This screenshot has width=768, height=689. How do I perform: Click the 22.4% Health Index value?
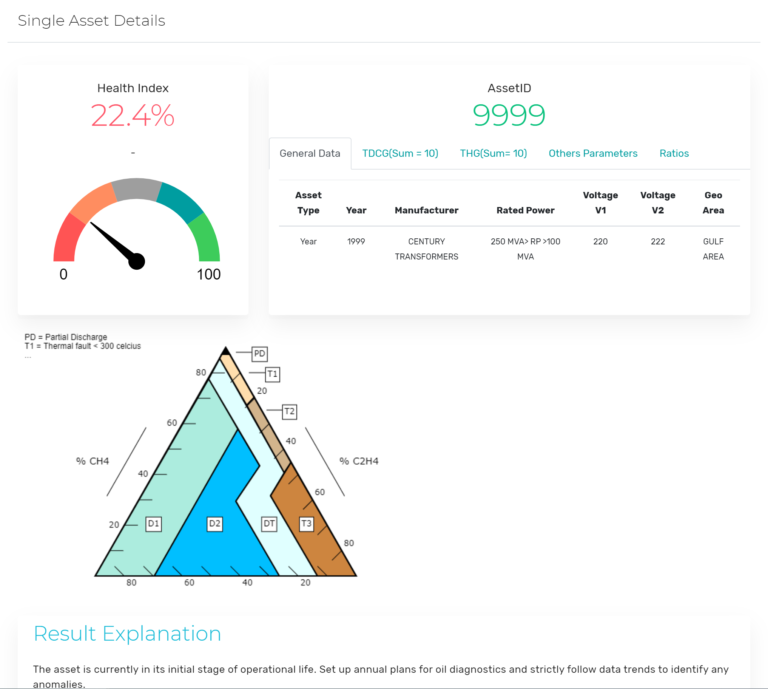point(133,116)
